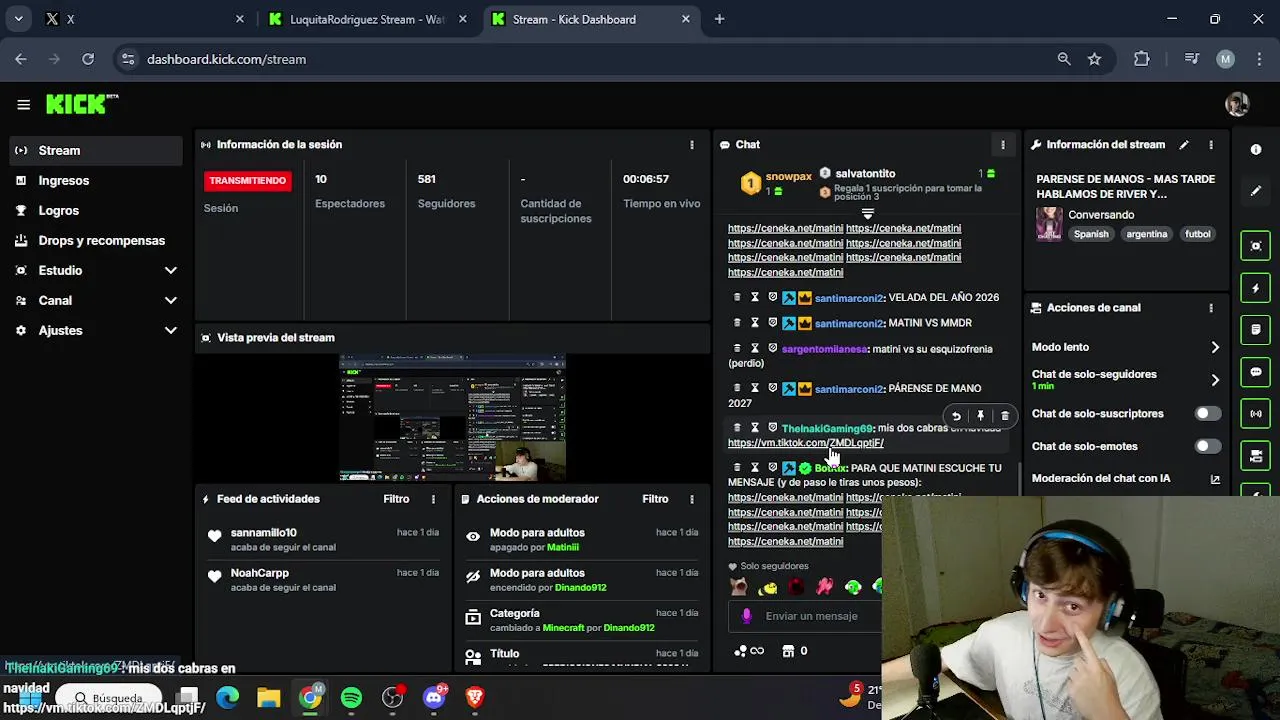Open Acciones de moderador Filtro dropdown
The height and width of the screenshot is (720, 1280).
pos(655,499)
